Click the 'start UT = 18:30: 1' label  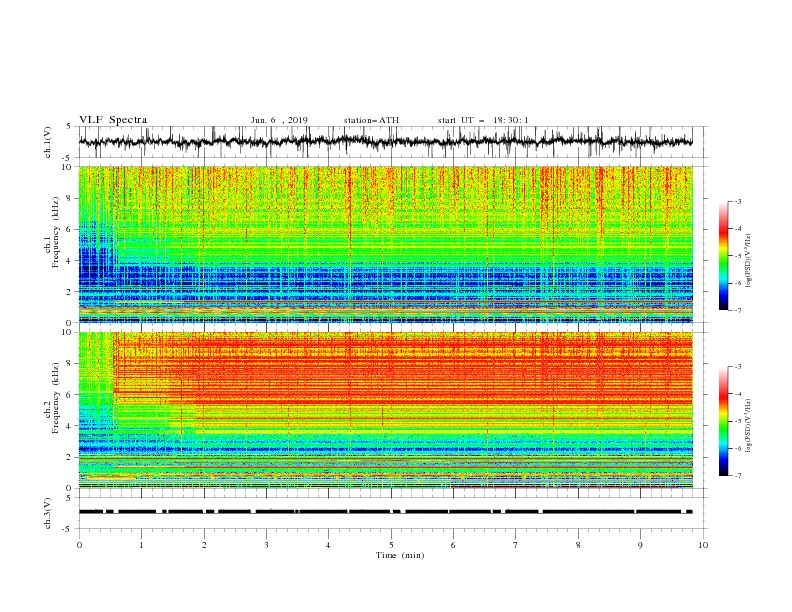point(483,120)
